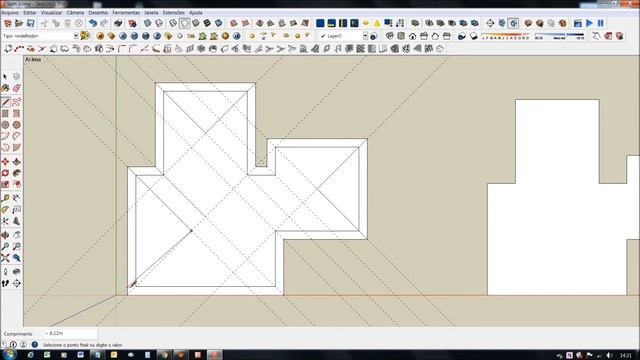Pick the Polygon tool
Screen dimensions: 640x360
click(16, 124)
